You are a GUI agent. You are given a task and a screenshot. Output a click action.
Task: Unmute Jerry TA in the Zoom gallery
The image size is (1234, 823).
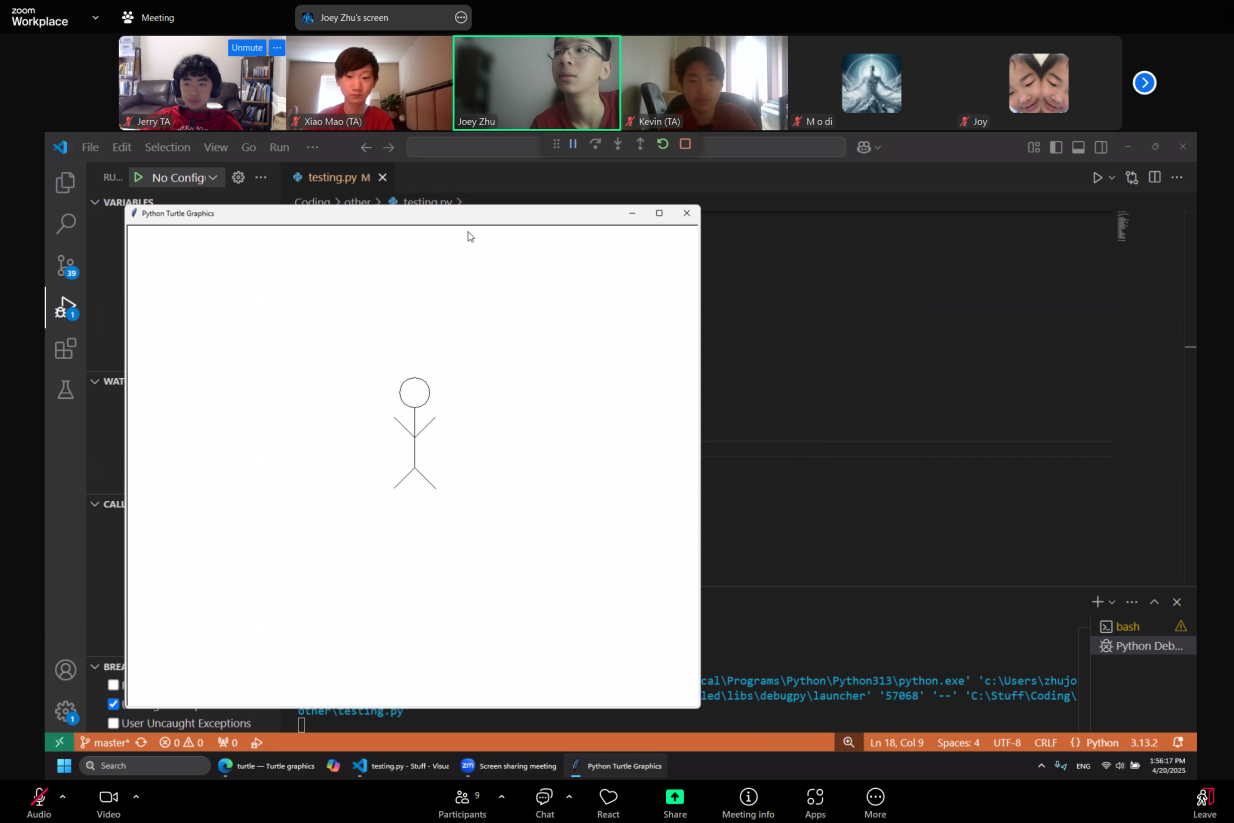[246, 47]
